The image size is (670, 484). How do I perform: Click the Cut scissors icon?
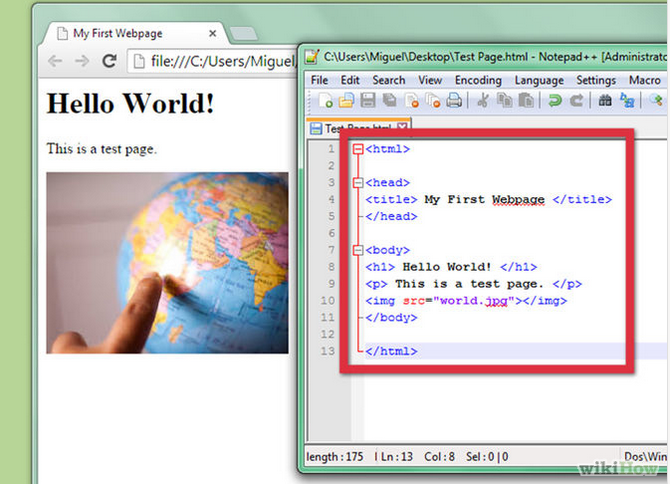coord(483,100)
